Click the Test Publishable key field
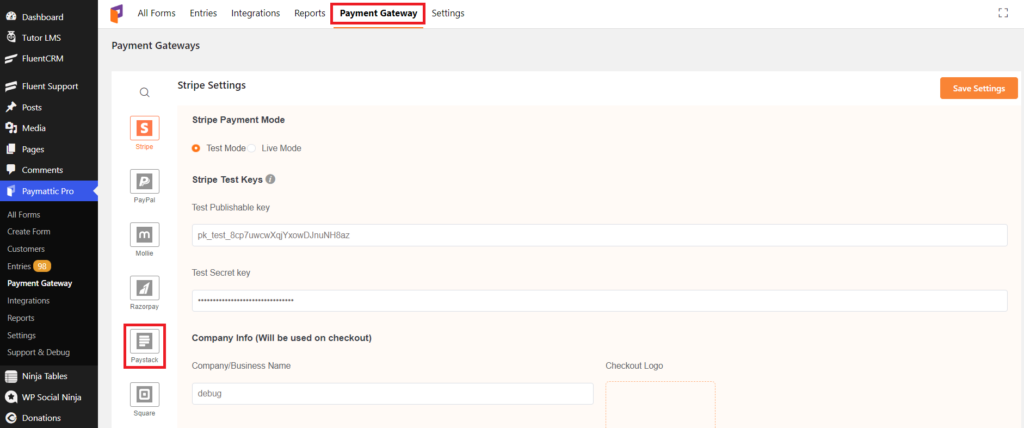 coord(600,235)
